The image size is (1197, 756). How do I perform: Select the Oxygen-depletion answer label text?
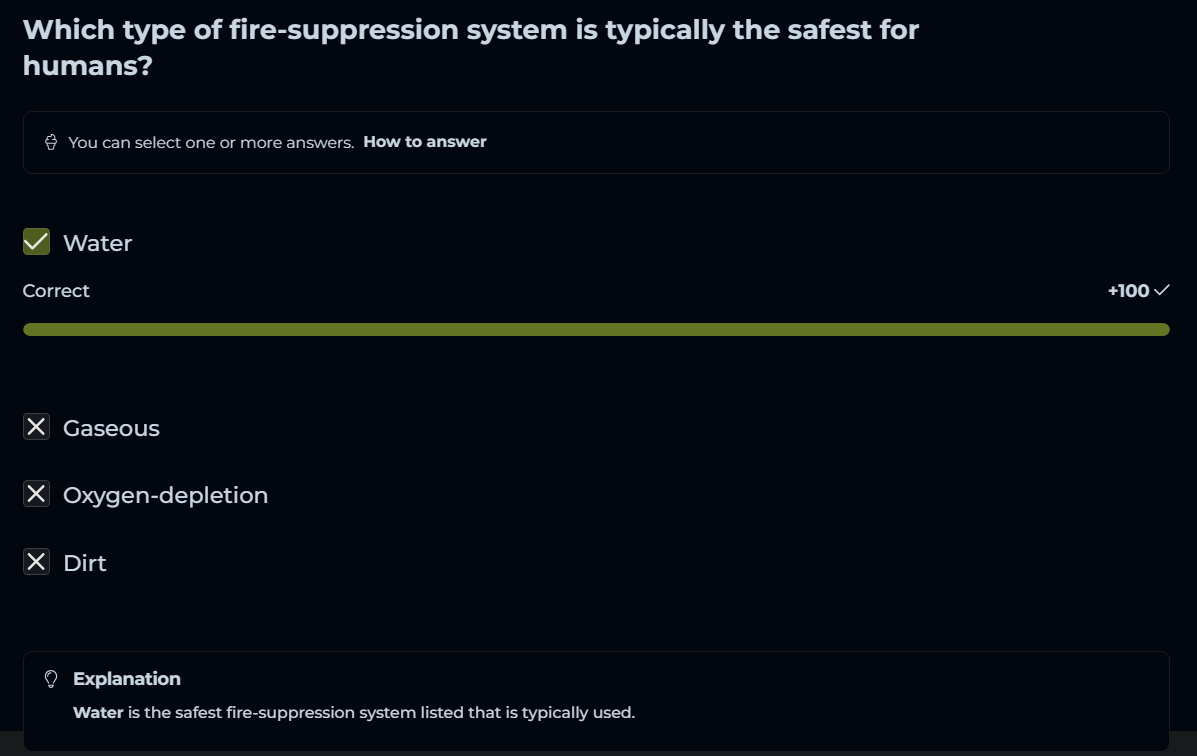pyautogui.click(x=165, y=495)
